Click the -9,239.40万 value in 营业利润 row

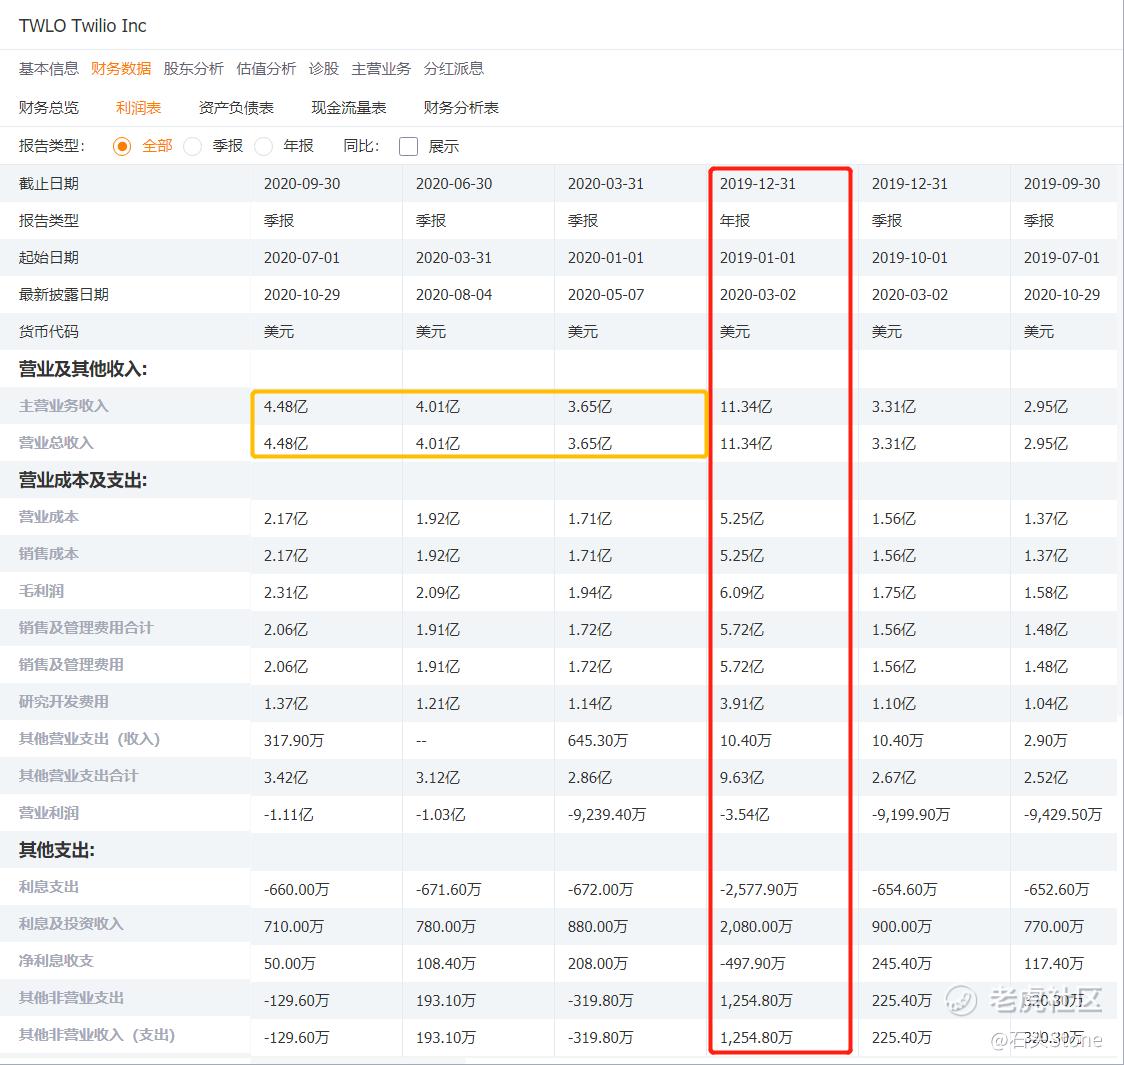pyautogui.click(x=606, y=816)
